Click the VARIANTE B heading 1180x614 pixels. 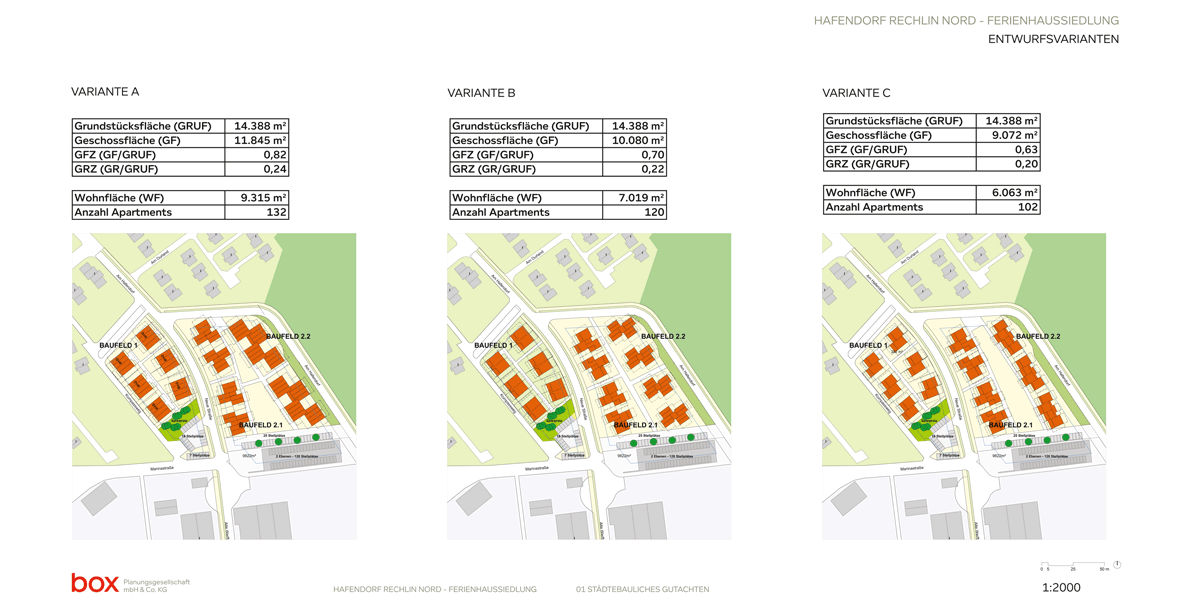(x=481, y=93)
